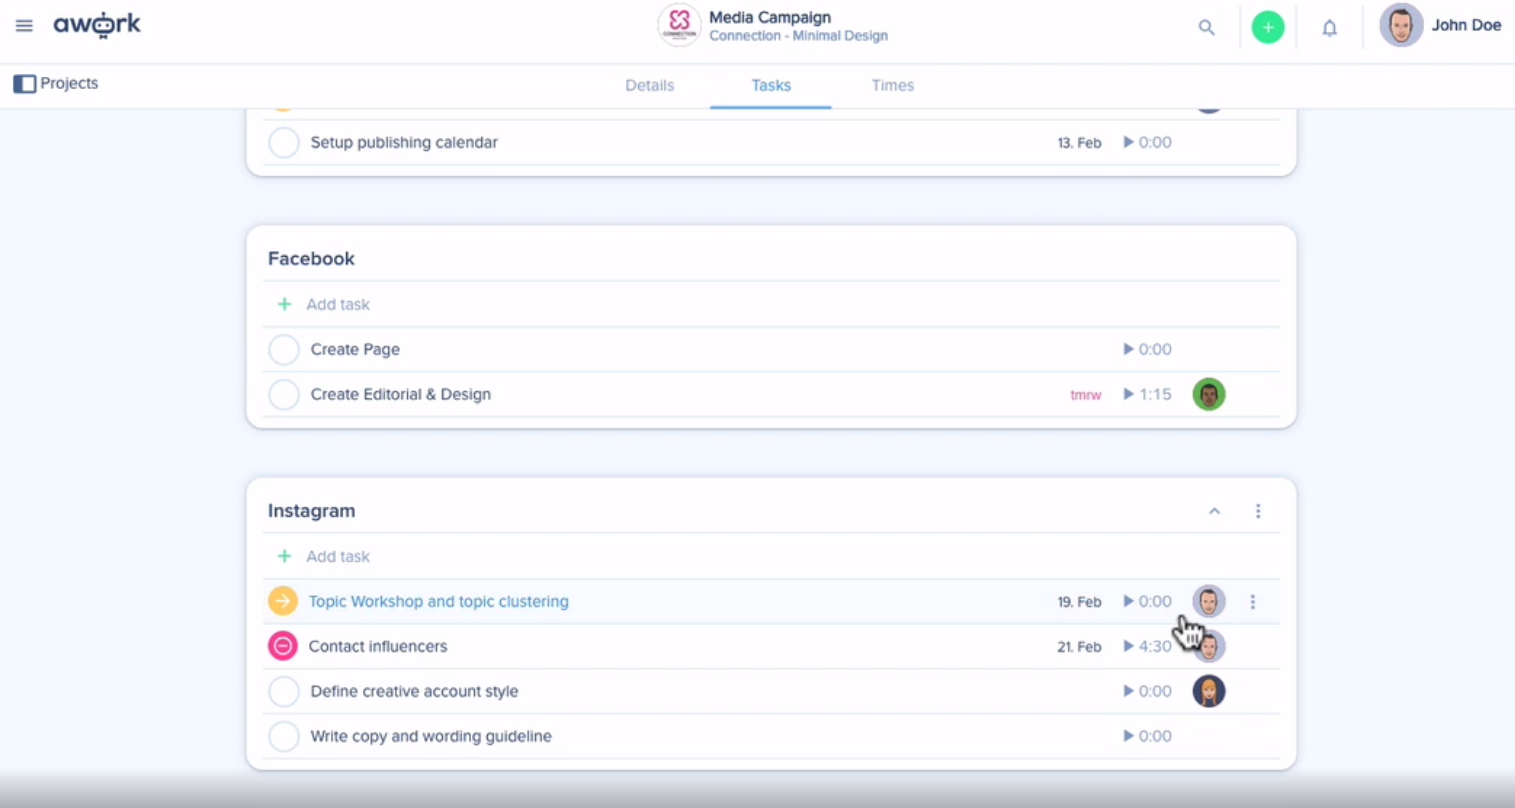Click the 13. Feb due date
The height and width of the screenshot is (808, 1515).
pyautogui.click(x=1079, y=143)
